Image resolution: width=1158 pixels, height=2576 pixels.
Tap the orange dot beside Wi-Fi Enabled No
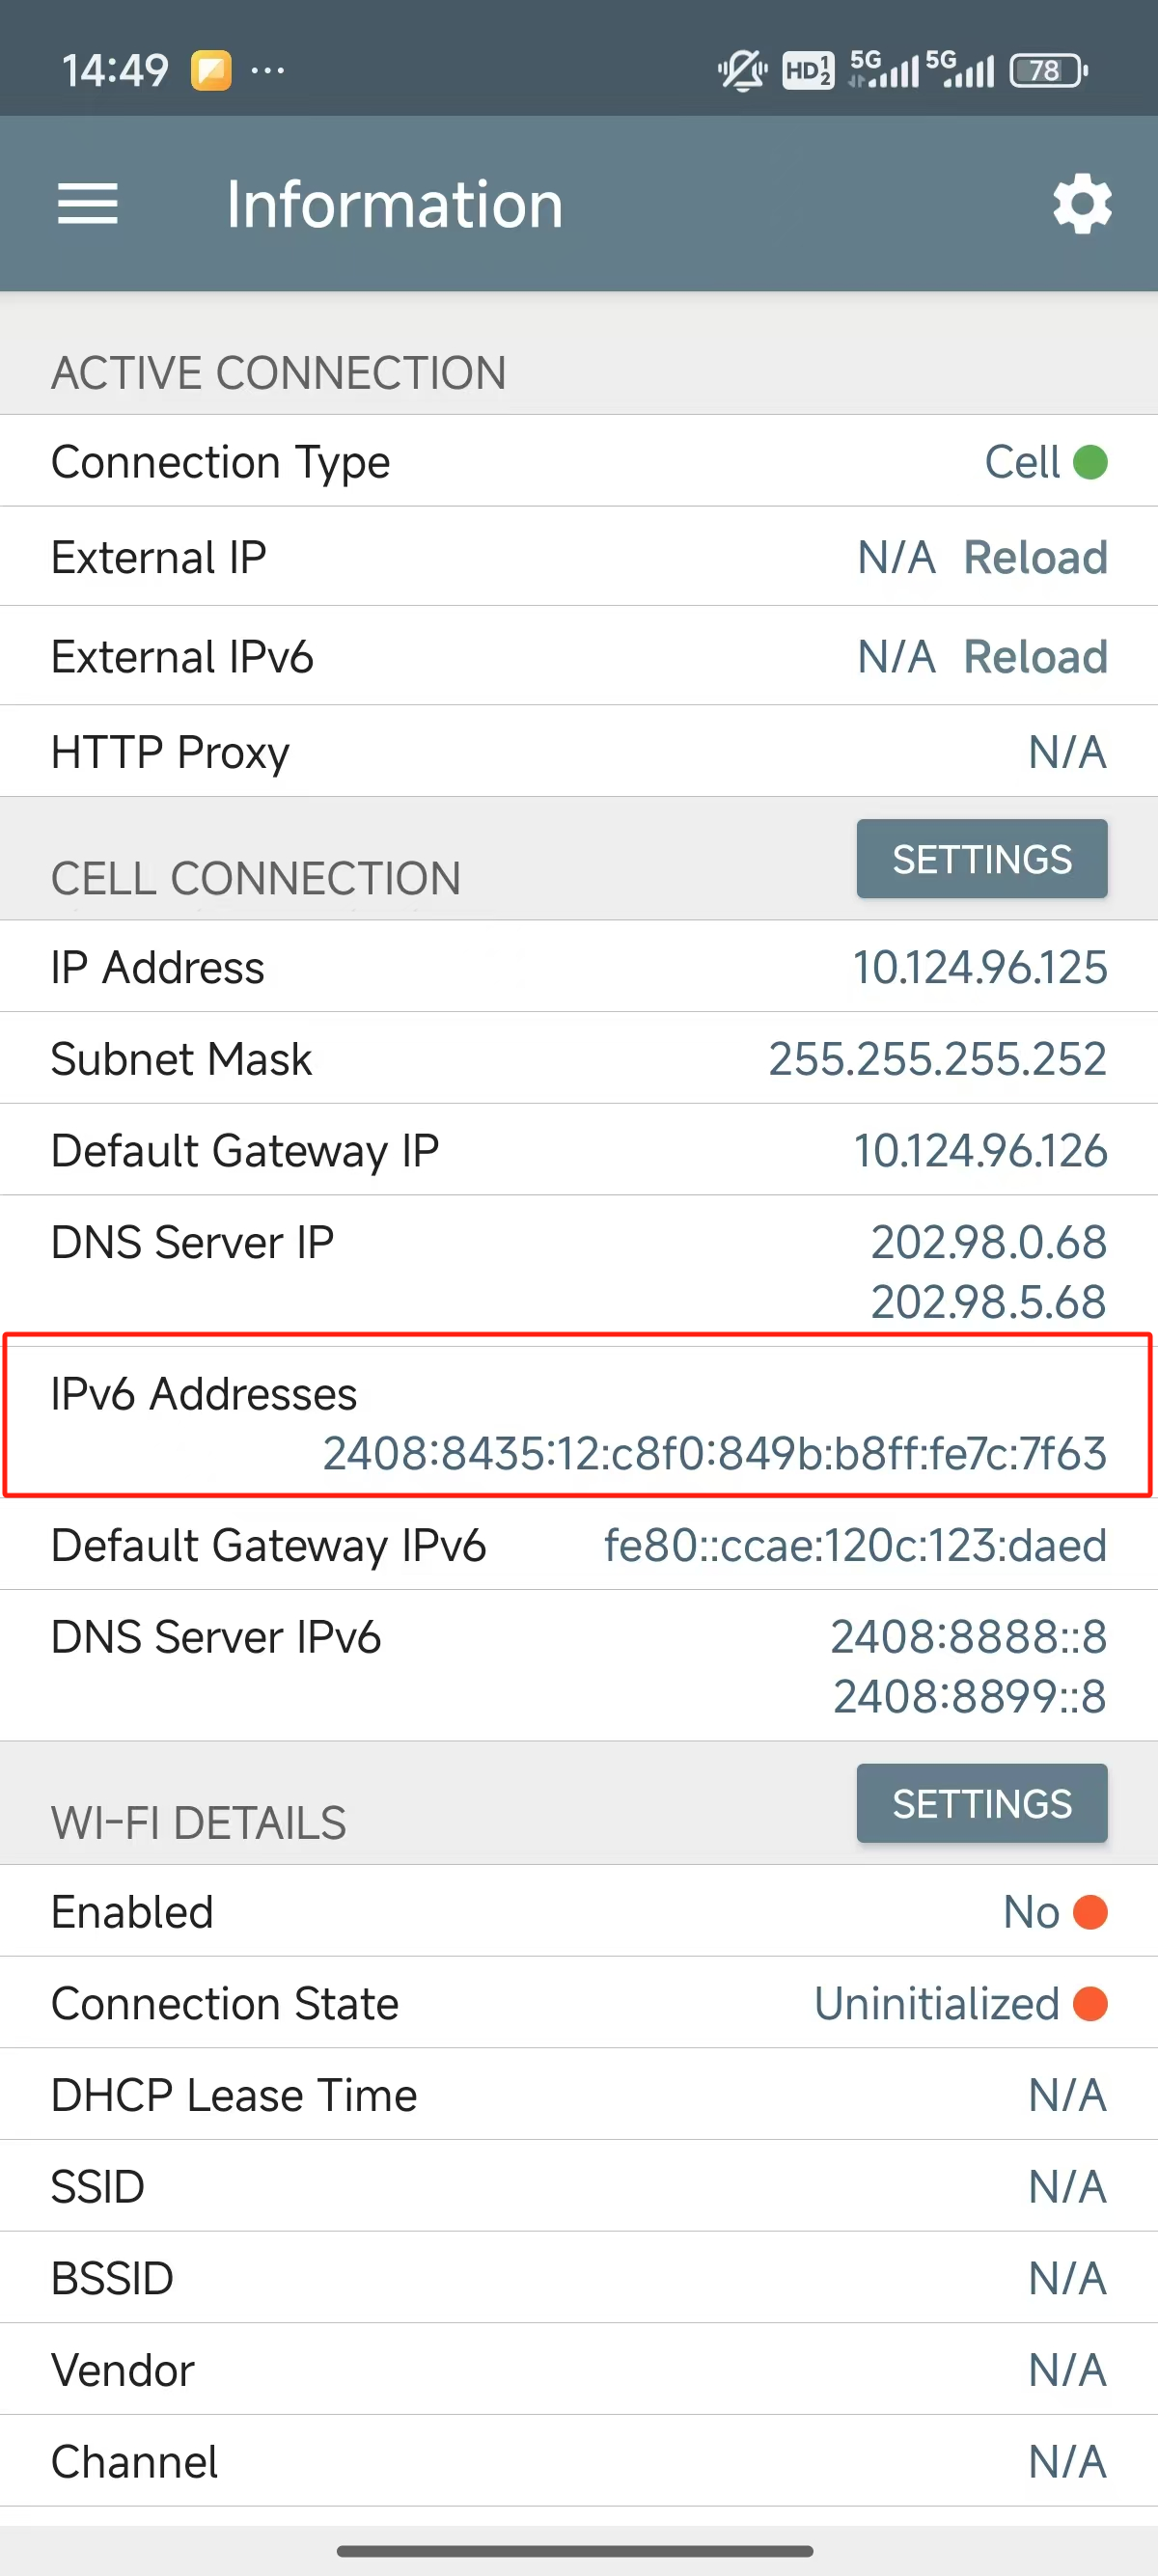(x=1092, y=1911)
